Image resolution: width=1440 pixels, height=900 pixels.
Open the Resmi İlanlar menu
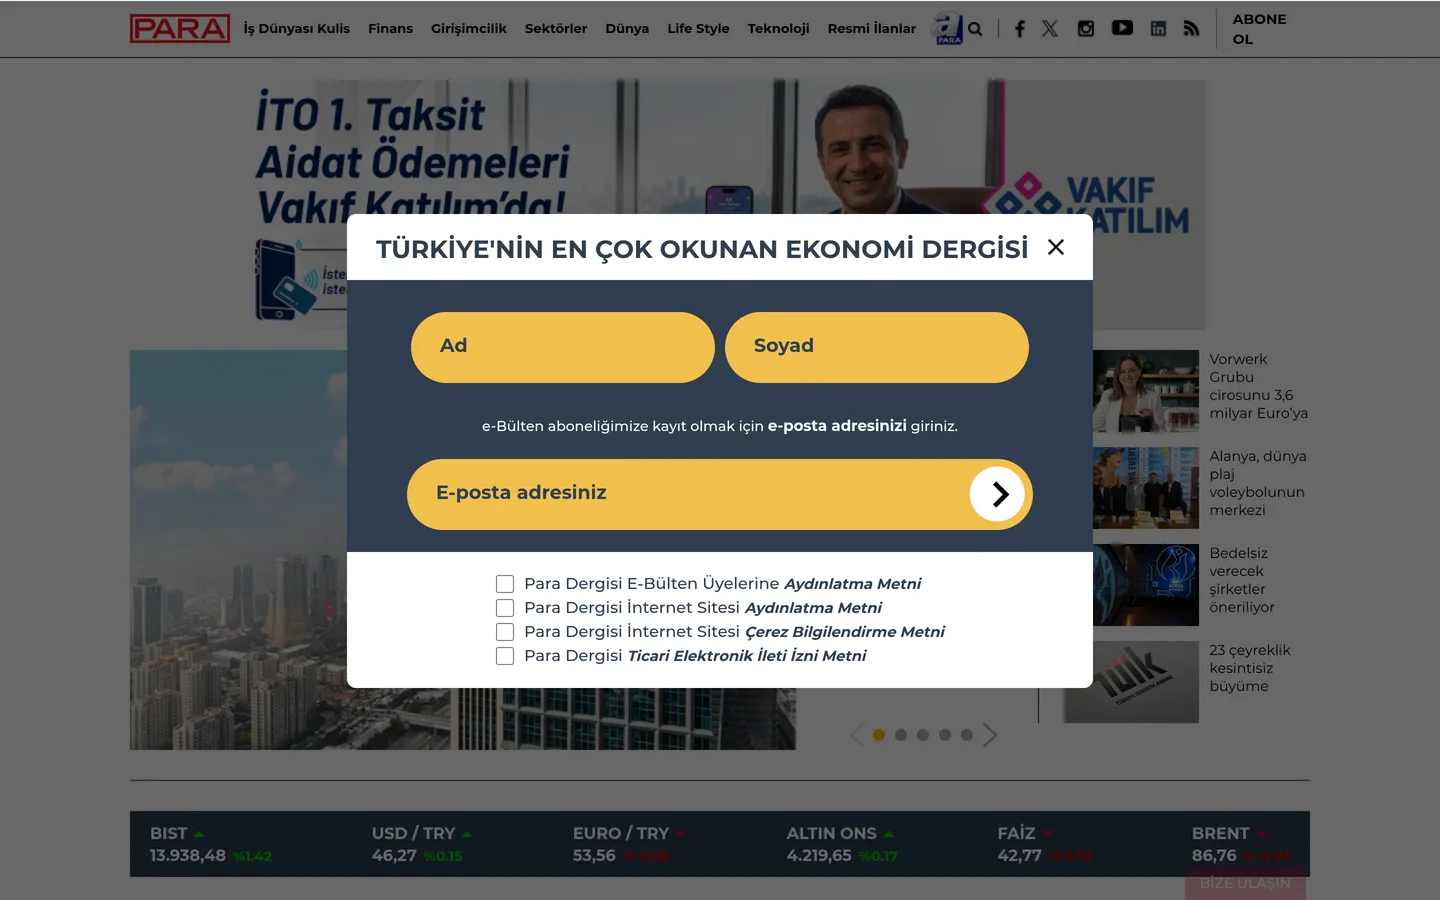pyautogui.click(x=872, y=29)
